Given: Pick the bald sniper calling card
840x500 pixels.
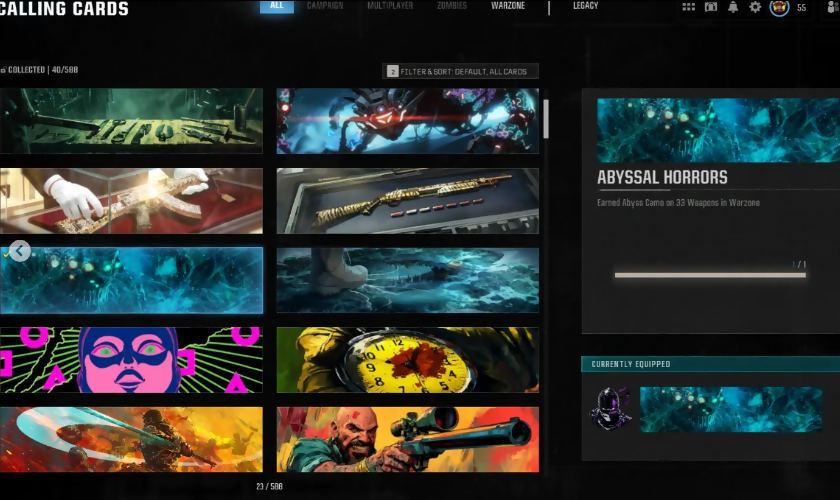Looking at the screenshot, I should point(407,439).
